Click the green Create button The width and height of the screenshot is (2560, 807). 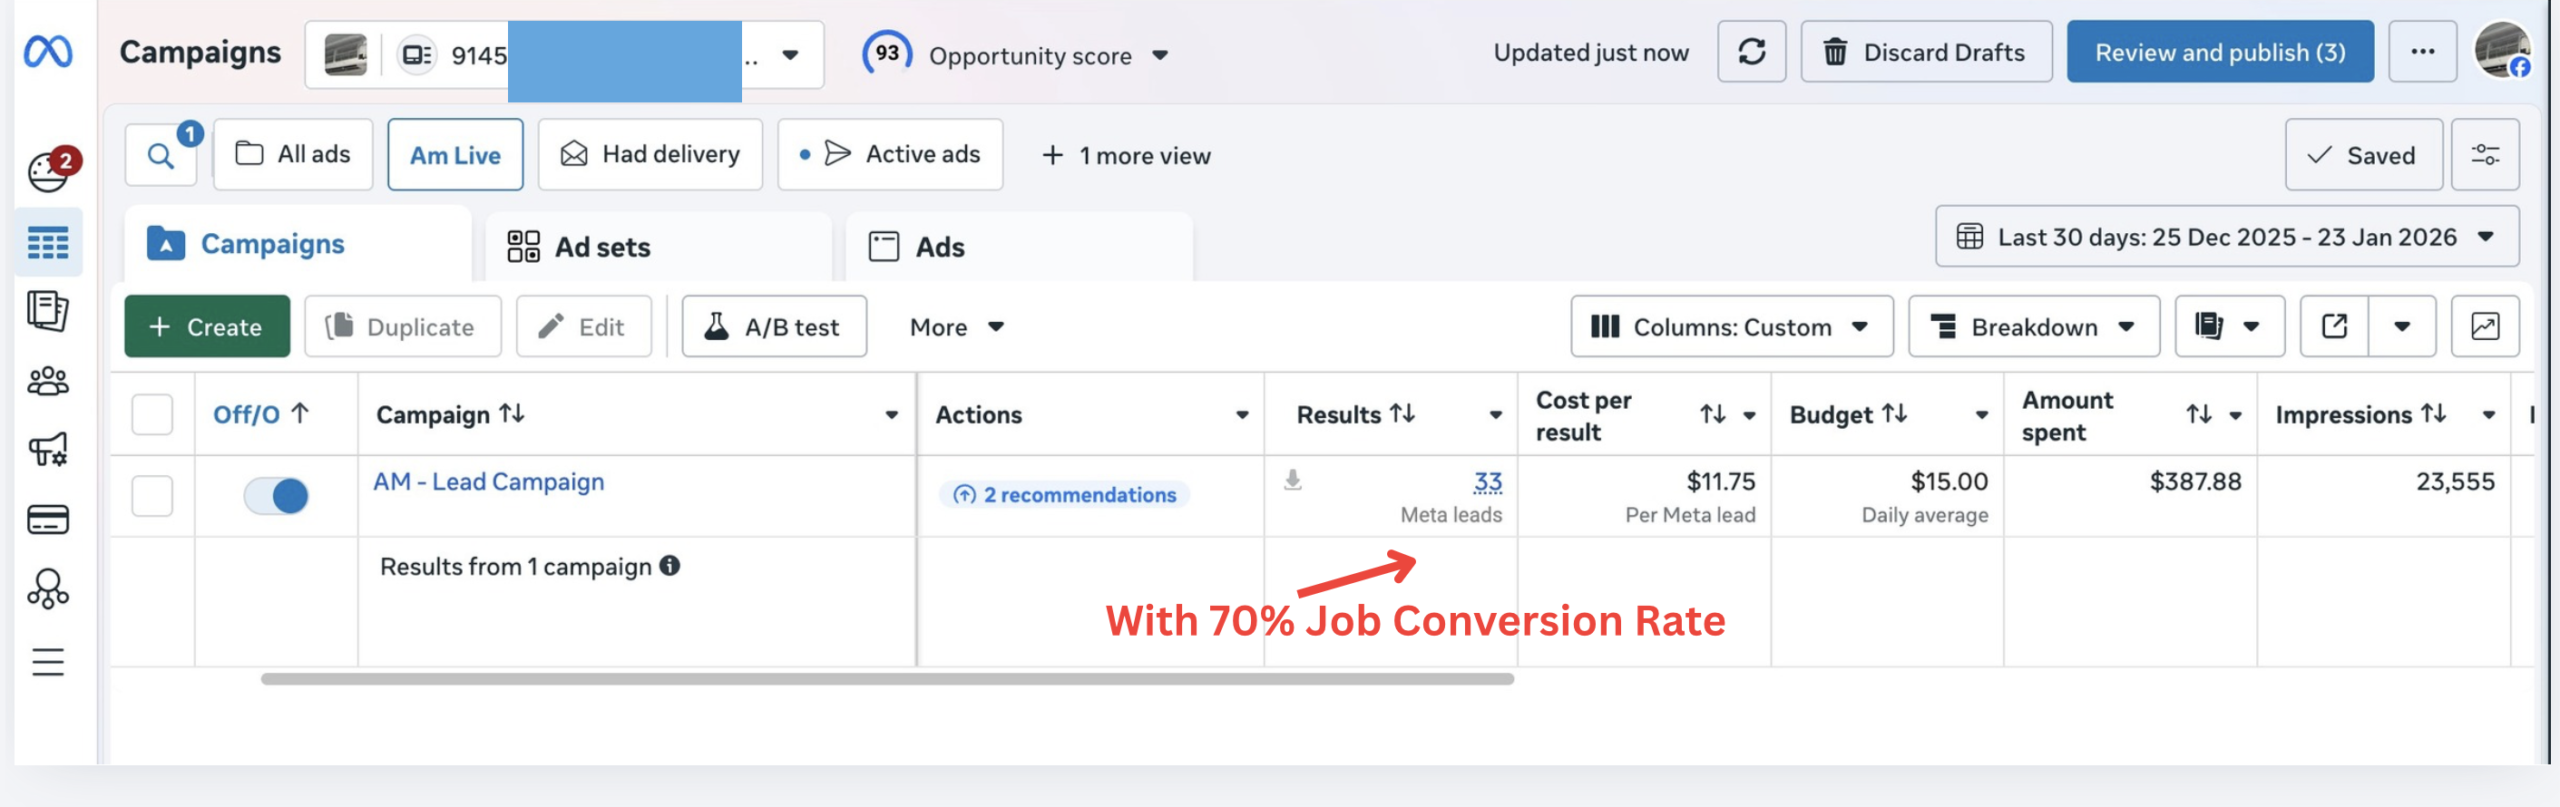(x=207, y=327)
